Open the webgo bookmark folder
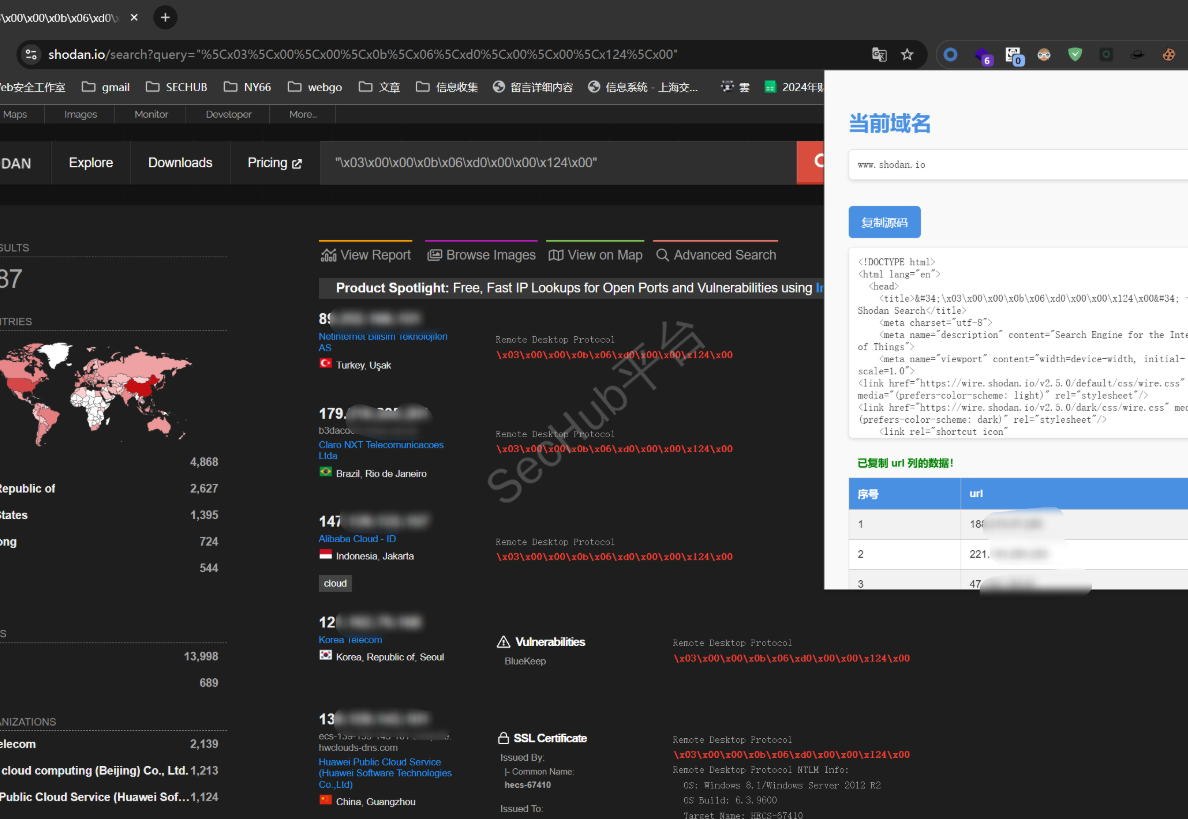 coord(315,87)
